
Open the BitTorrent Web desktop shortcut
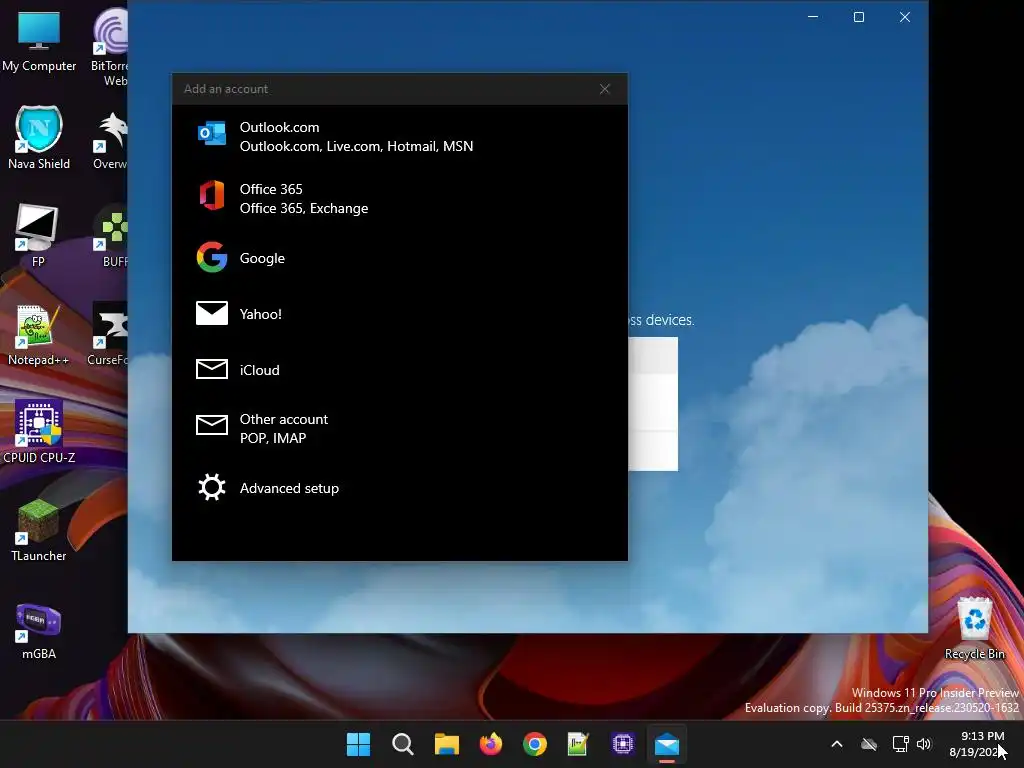tap(109, 46)
